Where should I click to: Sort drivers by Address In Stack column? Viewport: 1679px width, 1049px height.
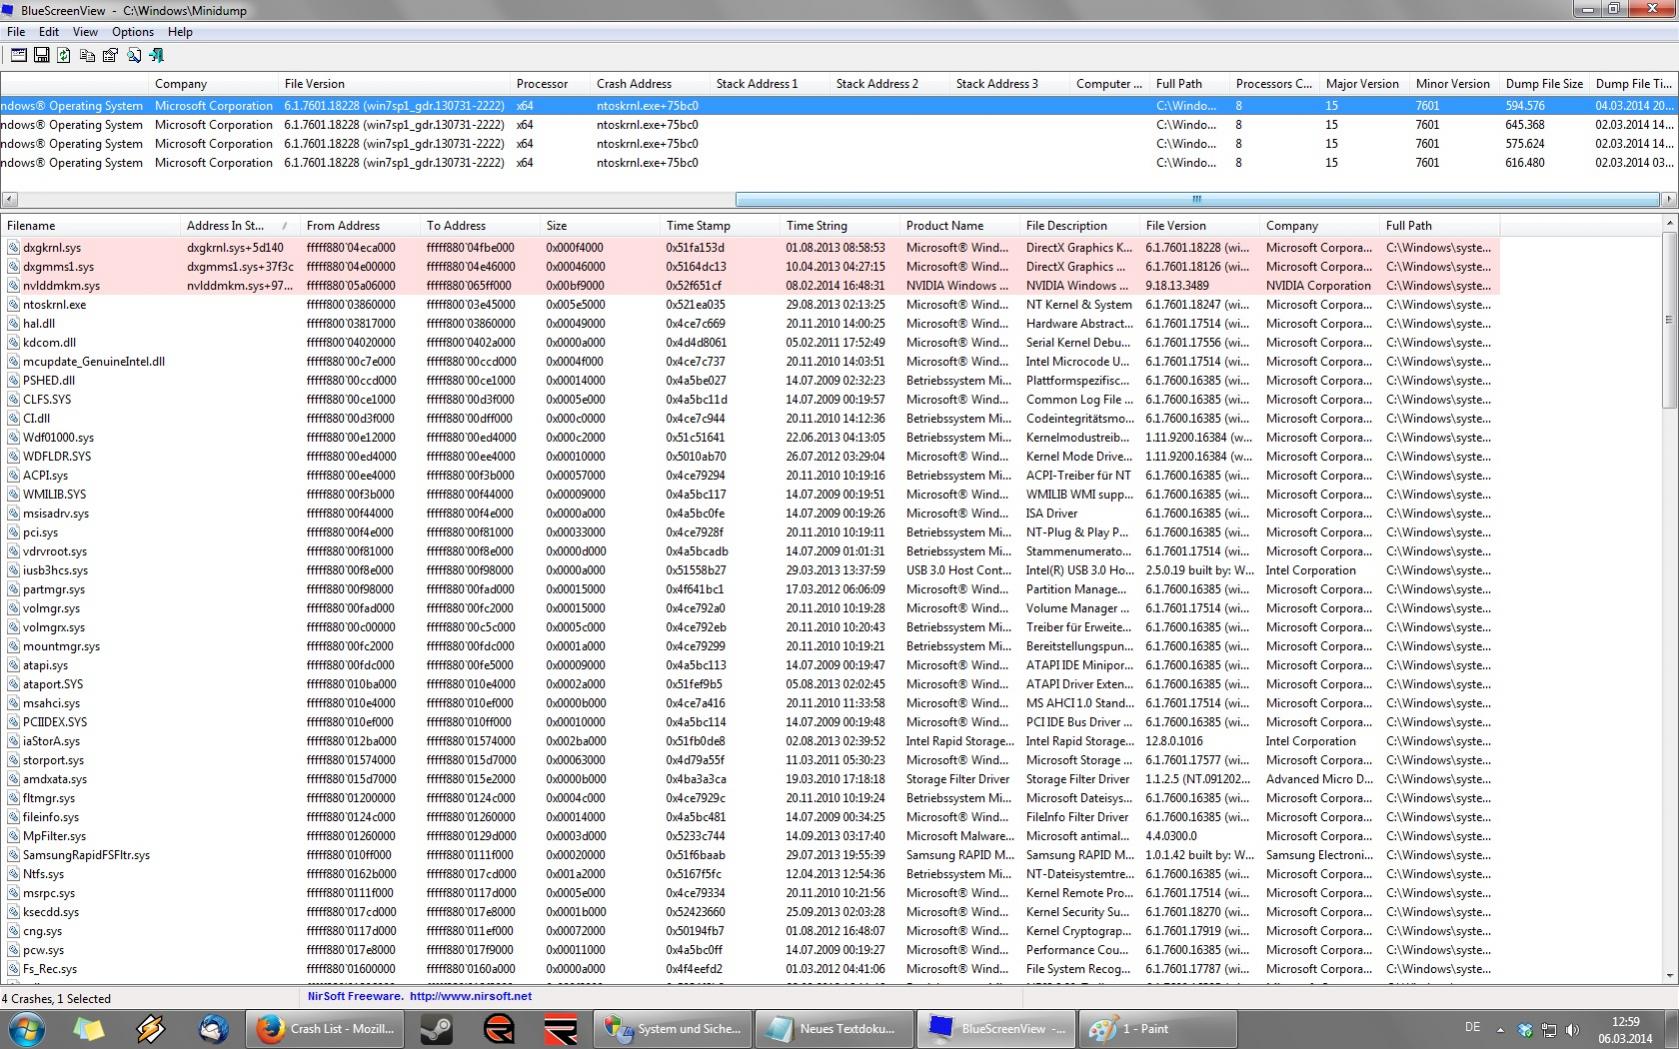coord(240,226)
